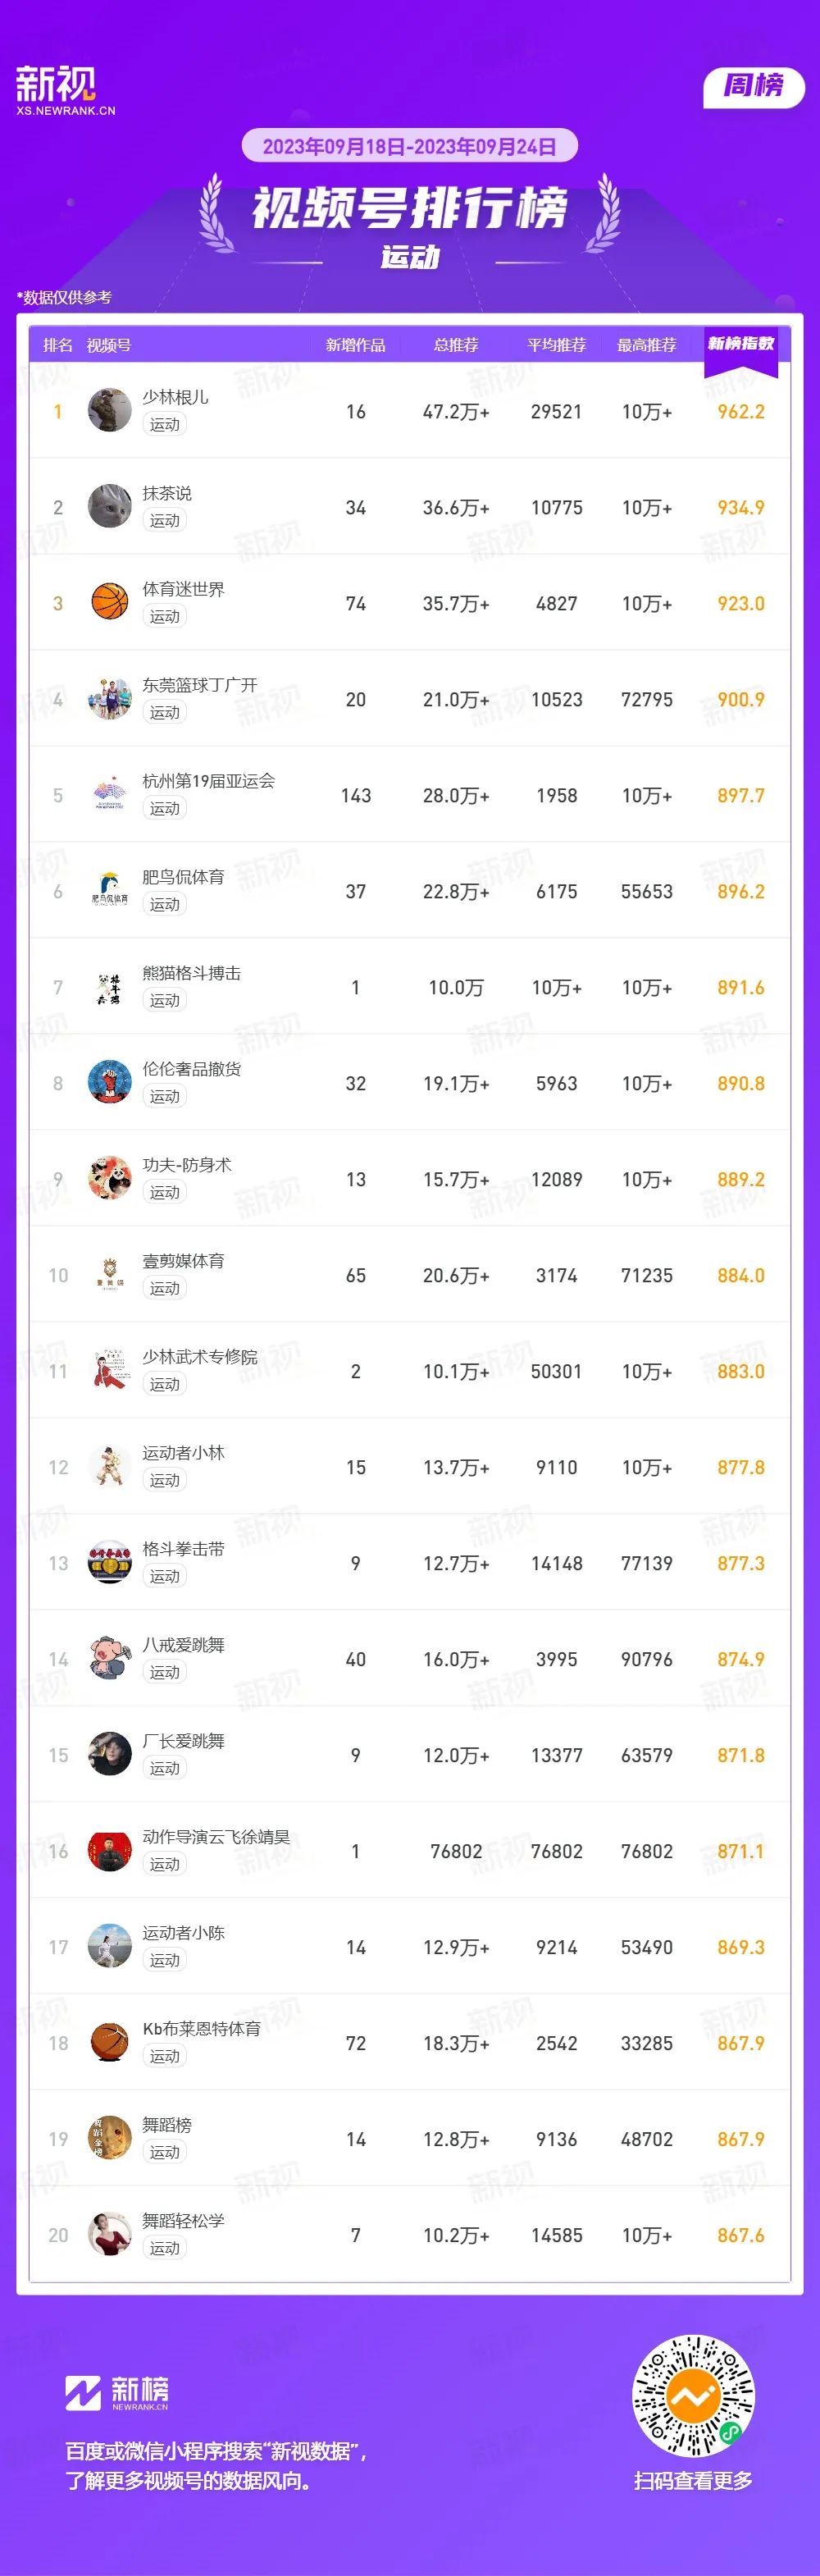This screenshot has width=820, height=2576.
Task: Click the 新榜指数 column header
Action: tap(741, 344)
